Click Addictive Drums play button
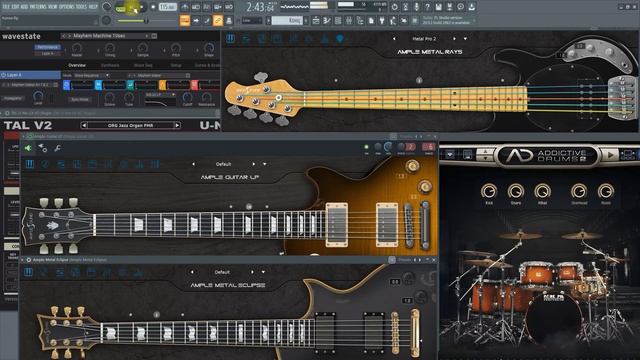Screen dimensions: 640x360 [610, 155]
